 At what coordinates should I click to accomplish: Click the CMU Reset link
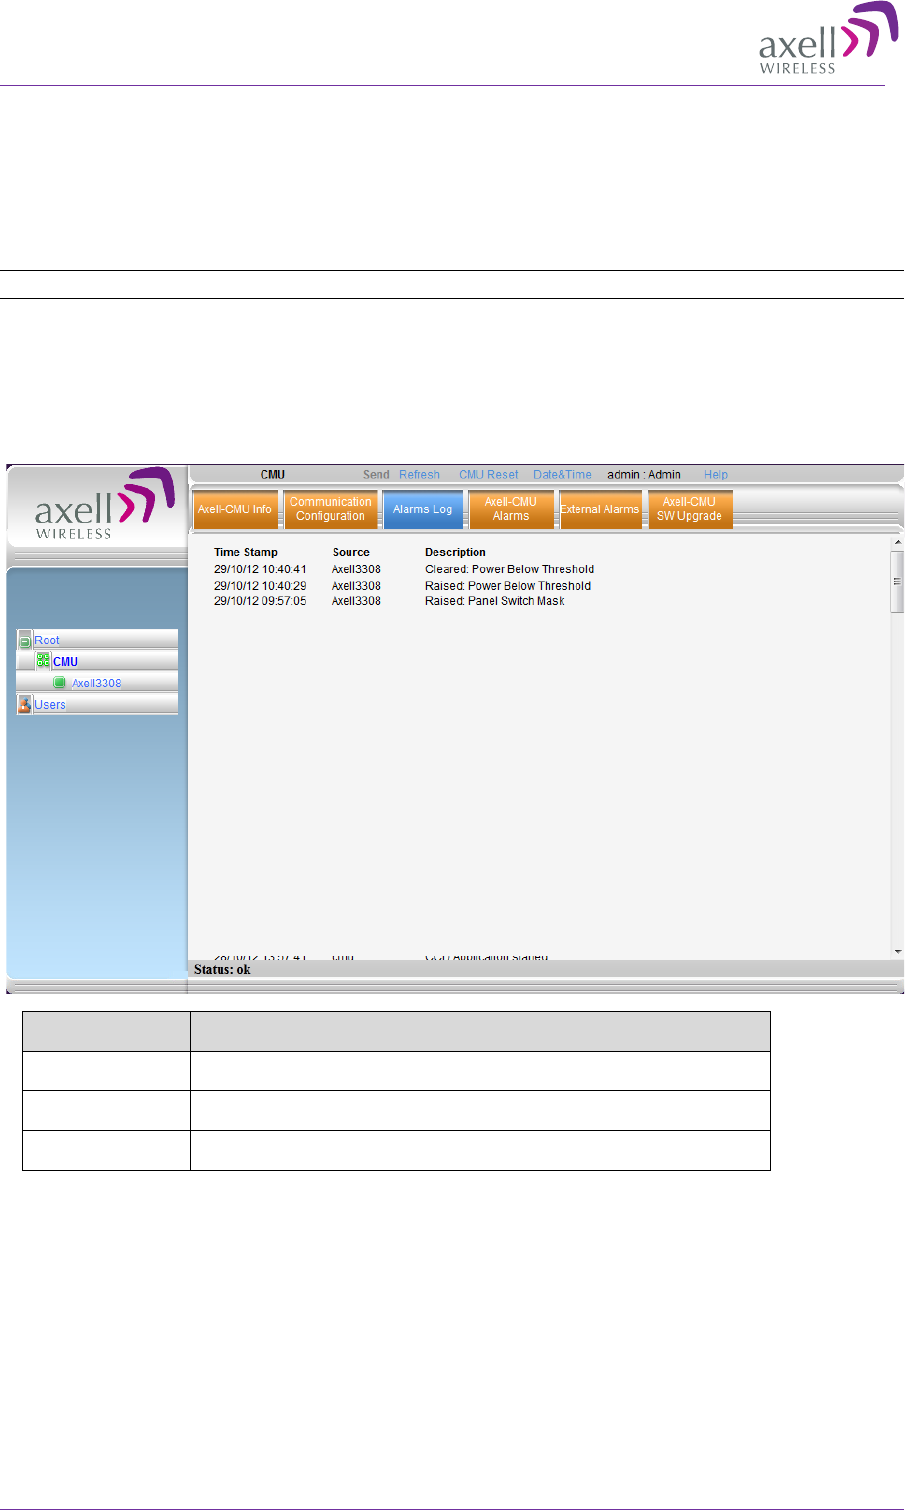pyautogui.click(x=489, y=475)
